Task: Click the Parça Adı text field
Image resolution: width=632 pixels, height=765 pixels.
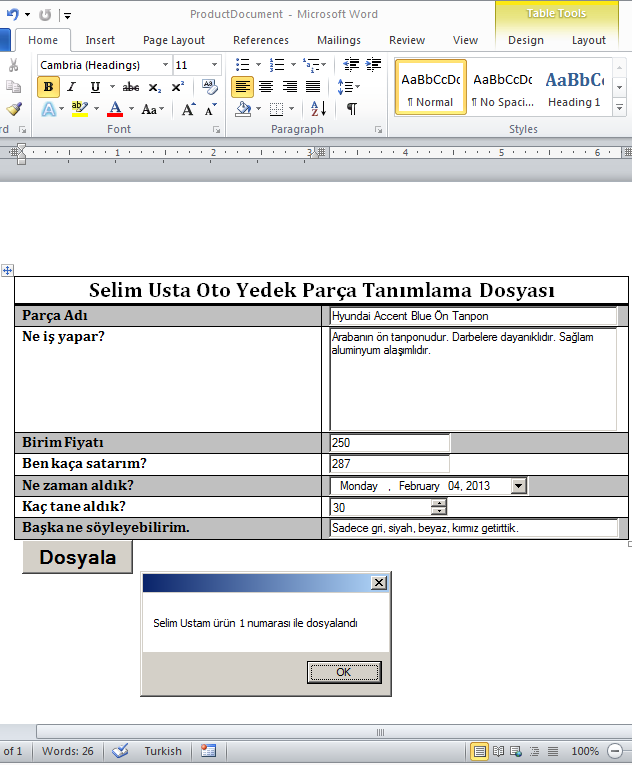Action: tap(473, 316)
